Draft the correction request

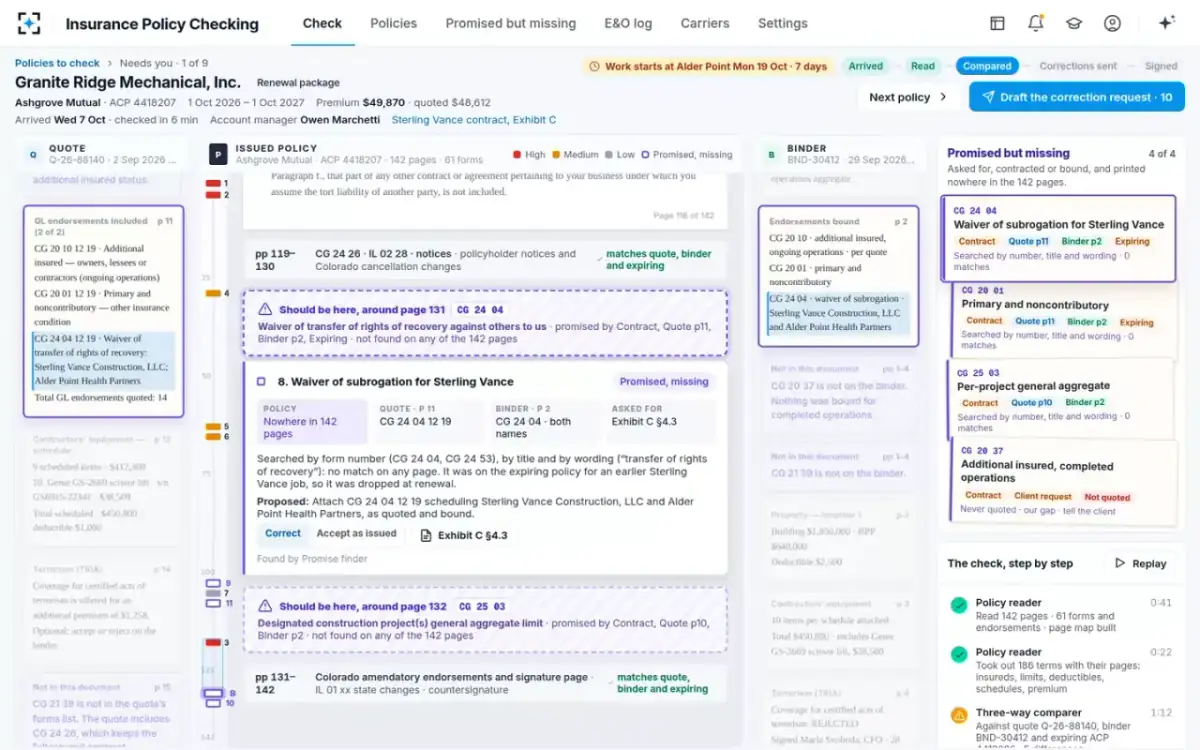(x=1077, y=97)
